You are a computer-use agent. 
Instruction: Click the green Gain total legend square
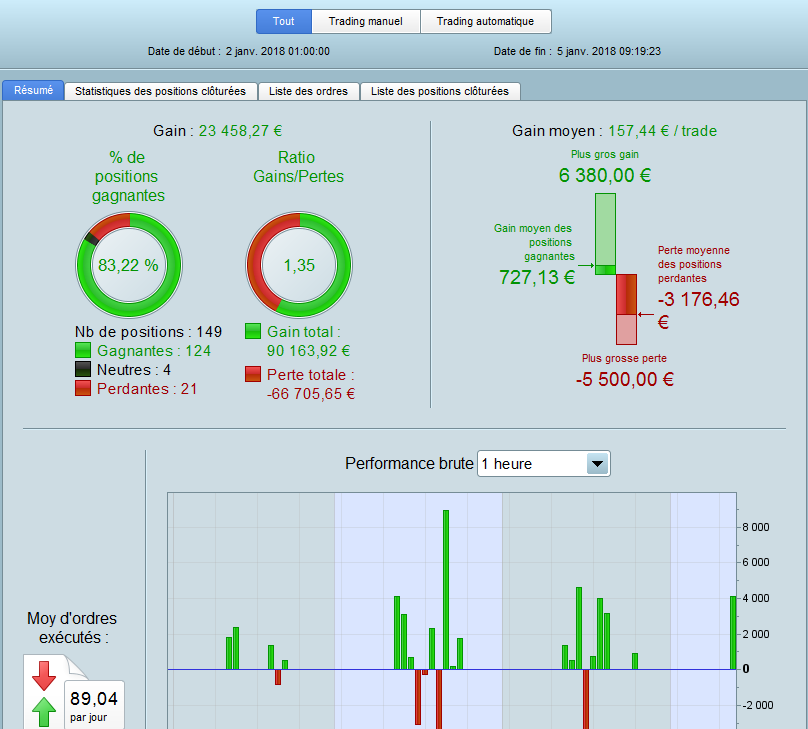(x=253, y=331)
